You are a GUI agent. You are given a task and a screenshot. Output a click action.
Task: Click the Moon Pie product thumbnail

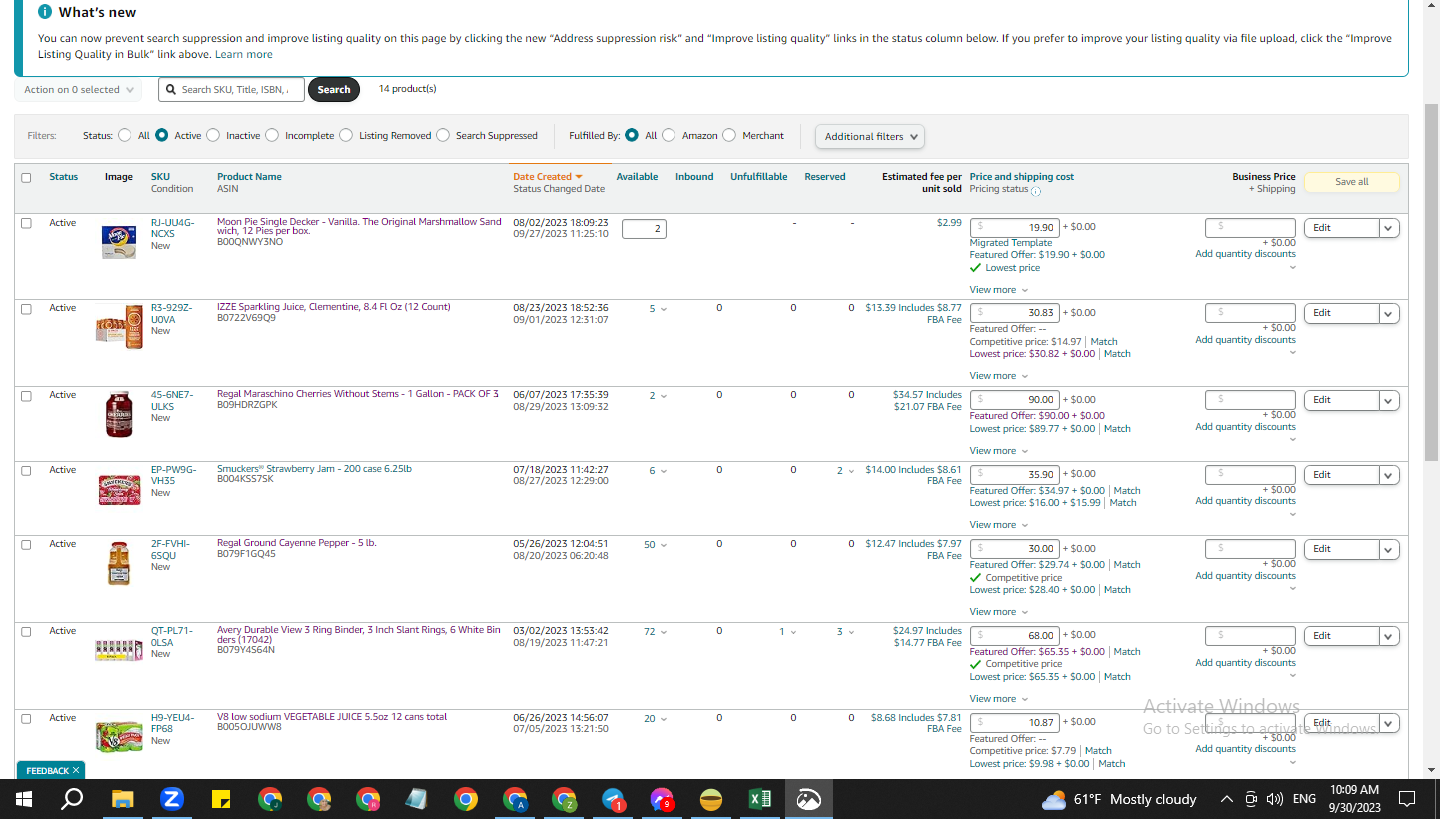click(119, 242)
